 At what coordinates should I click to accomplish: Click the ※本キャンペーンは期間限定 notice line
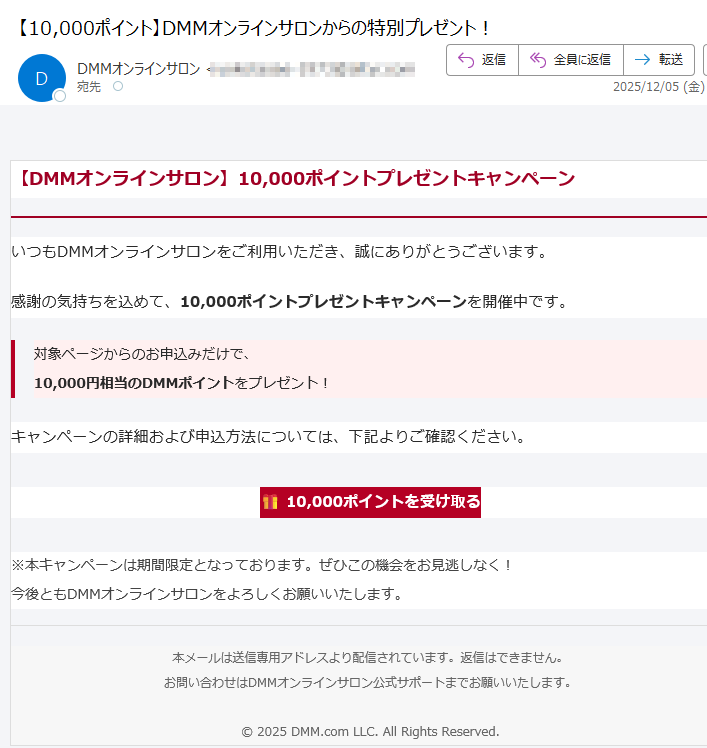(x=262, y=565)
